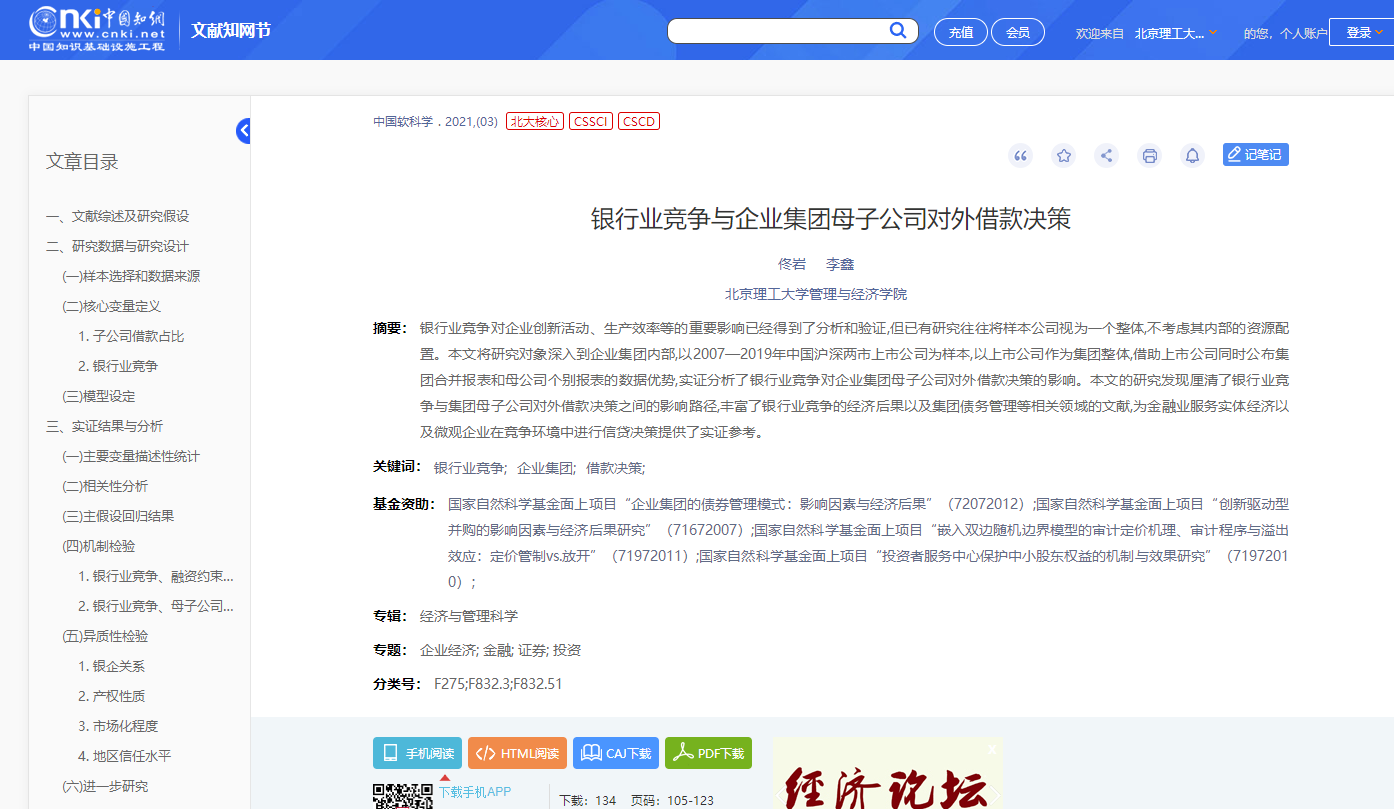Screen dimensions: 1394x809
Task: Collapse the article outline sidebar
Action: click(243, 130)
